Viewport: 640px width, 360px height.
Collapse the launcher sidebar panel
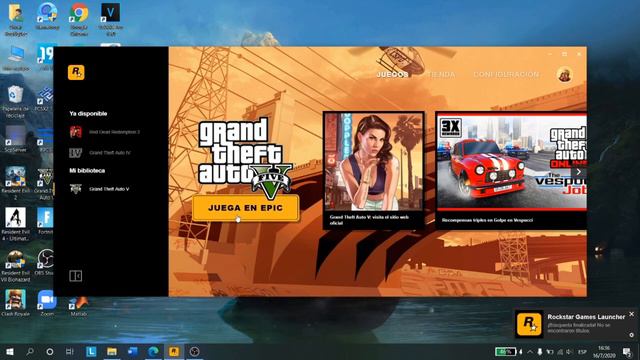[x=76, y=276]
